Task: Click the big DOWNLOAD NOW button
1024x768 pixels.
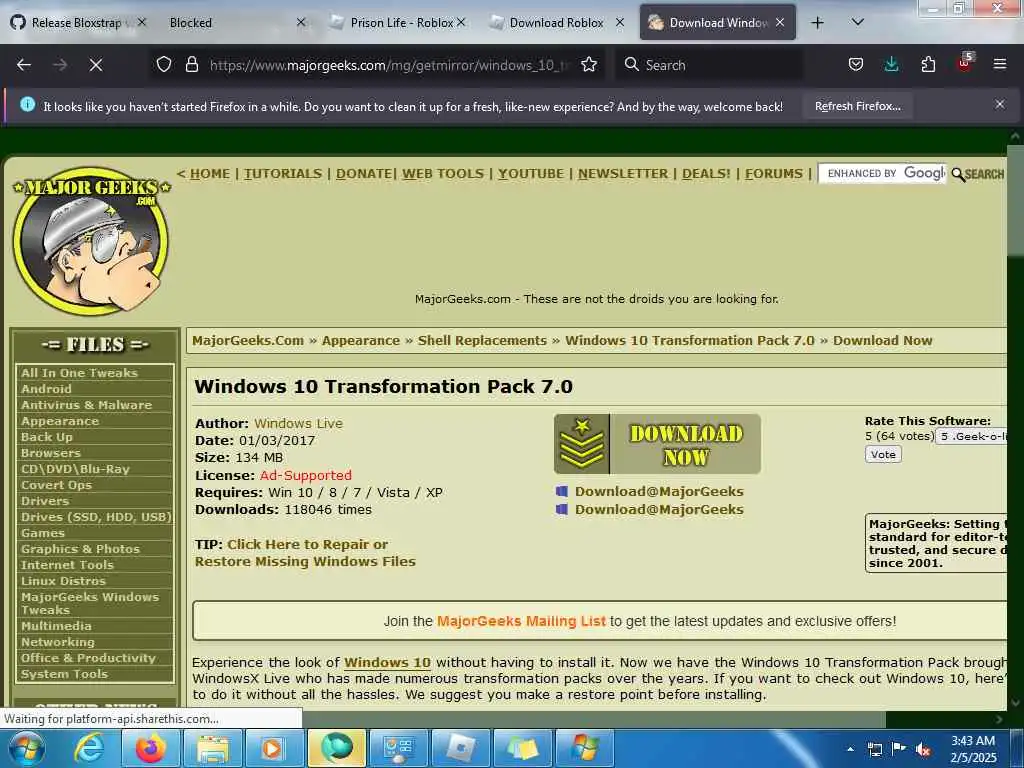Action: coord(657,444)
